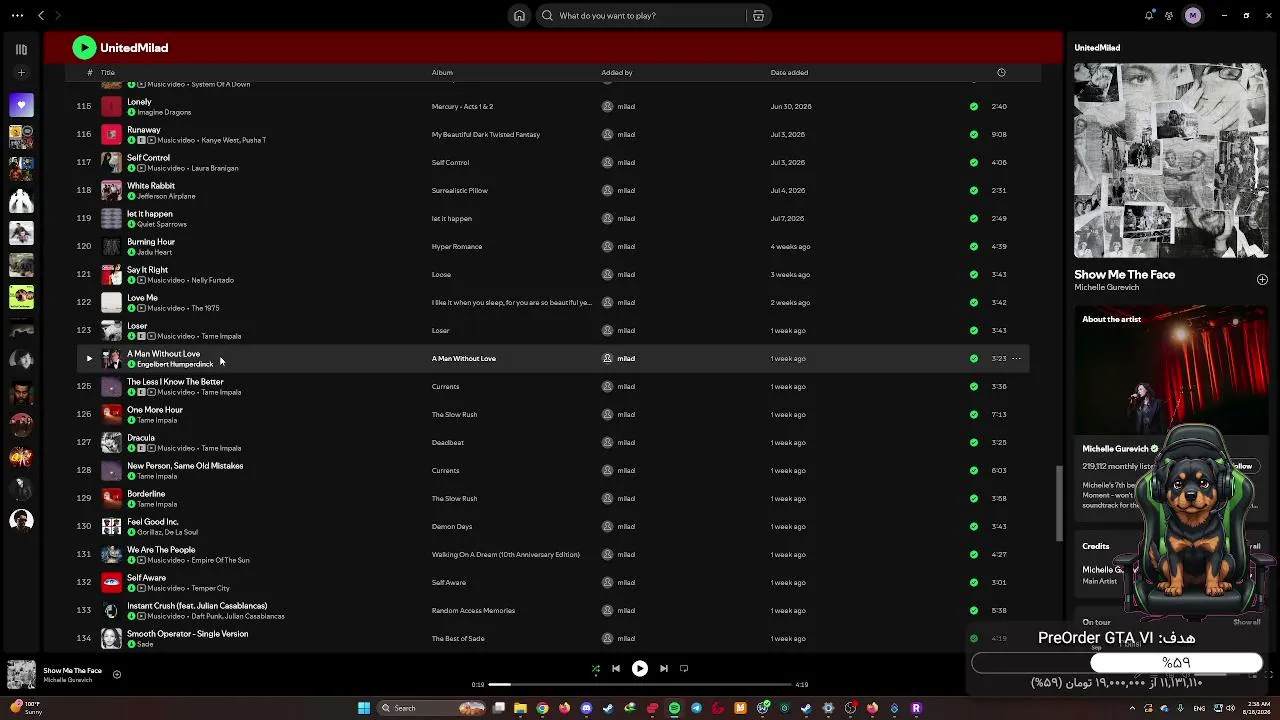The height and width of the screenshot is (720, 1280).
Task: Toggle saved checkmark for Burning Hour
Action: (974, 246)
